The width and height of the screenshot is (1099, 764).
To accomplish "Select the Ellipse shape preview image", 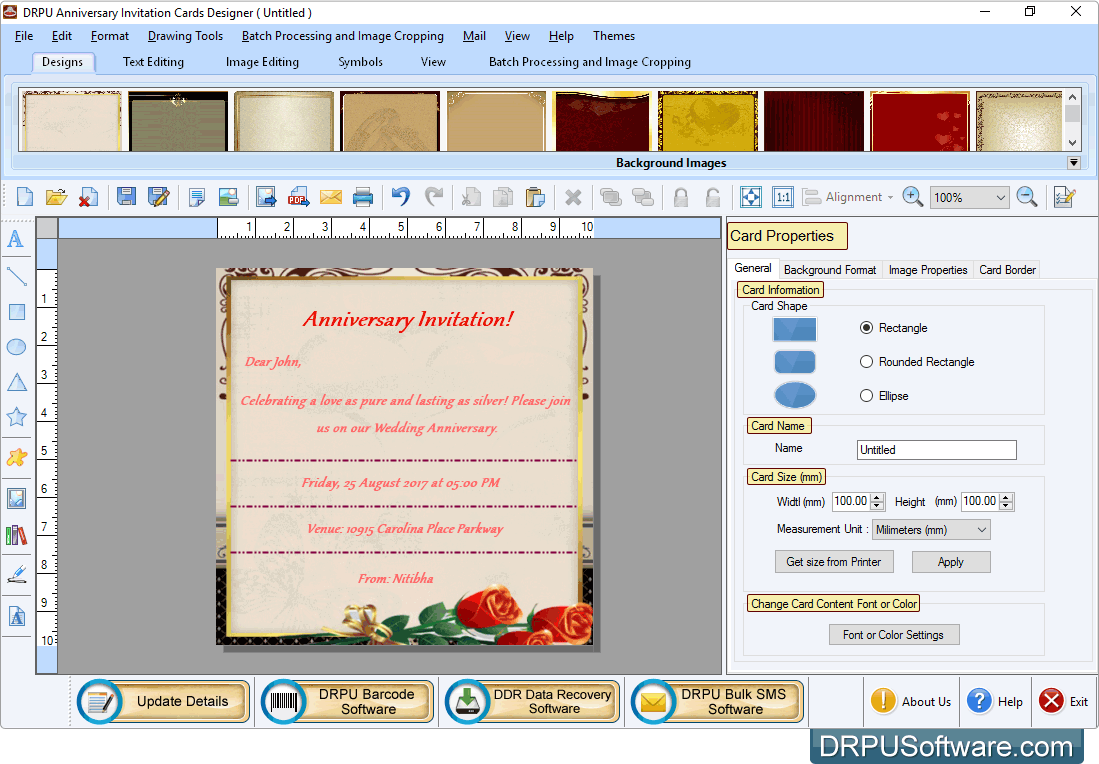I will click(x=795, y=395).
